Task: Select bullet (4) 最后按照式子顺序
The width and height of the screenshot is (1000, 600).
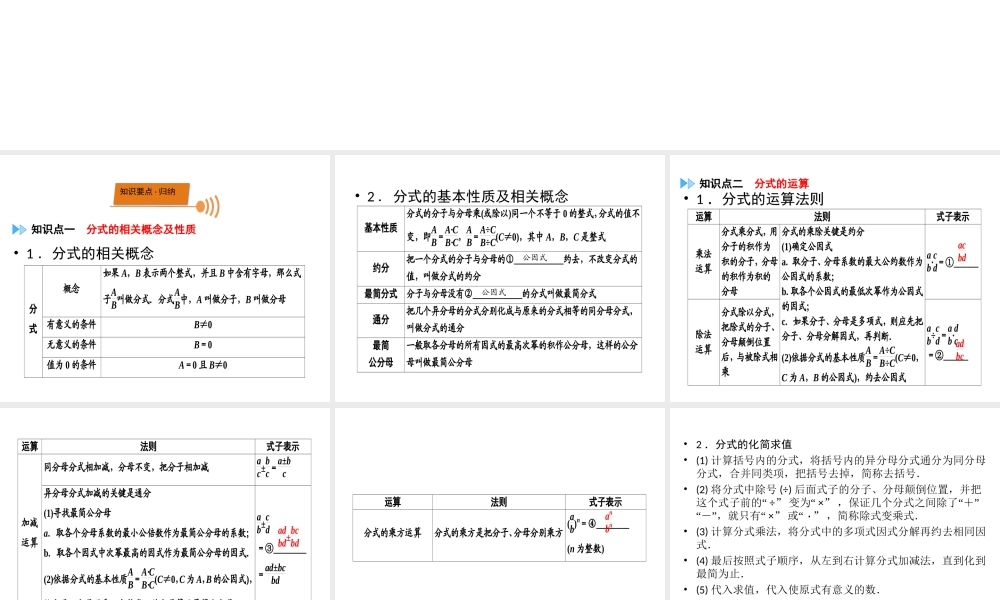Action: [841, 567]
